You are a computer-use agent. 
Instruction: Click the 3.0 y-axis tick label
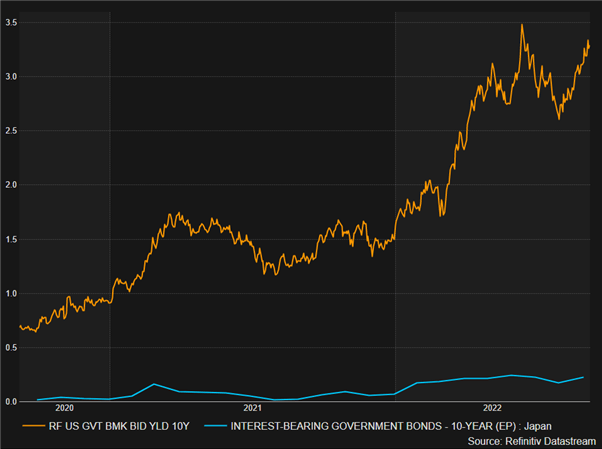[9, 76]
